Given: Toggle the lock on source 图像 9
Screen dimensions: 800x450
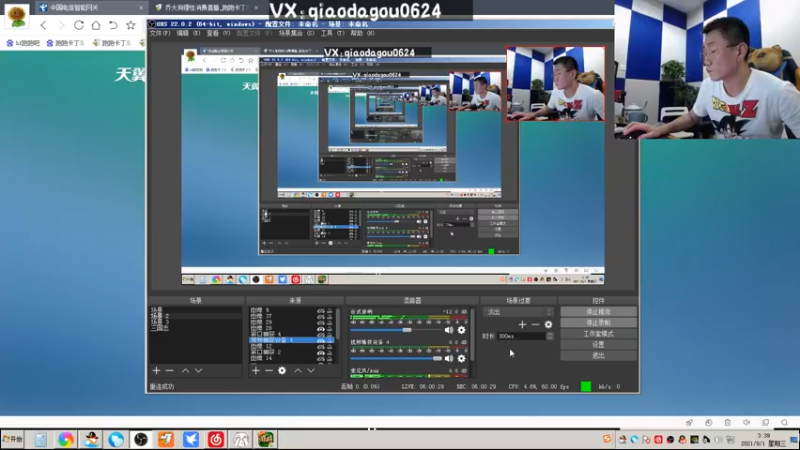Looking at the screenshot, I should point(330,310).
